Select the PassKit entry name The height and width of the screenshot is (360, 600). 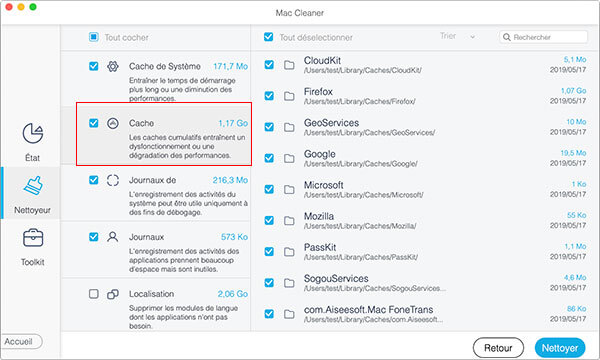click(x=320, y=248)
